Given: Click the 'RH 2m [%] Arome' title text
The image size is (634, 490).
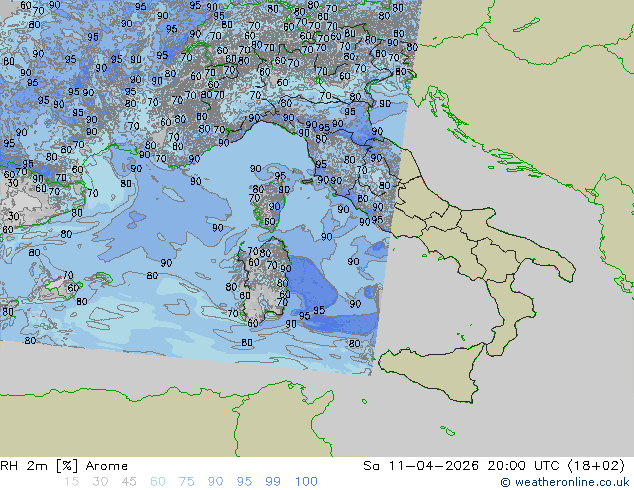Looking at the screenshot, I should (x=64, y=466).
